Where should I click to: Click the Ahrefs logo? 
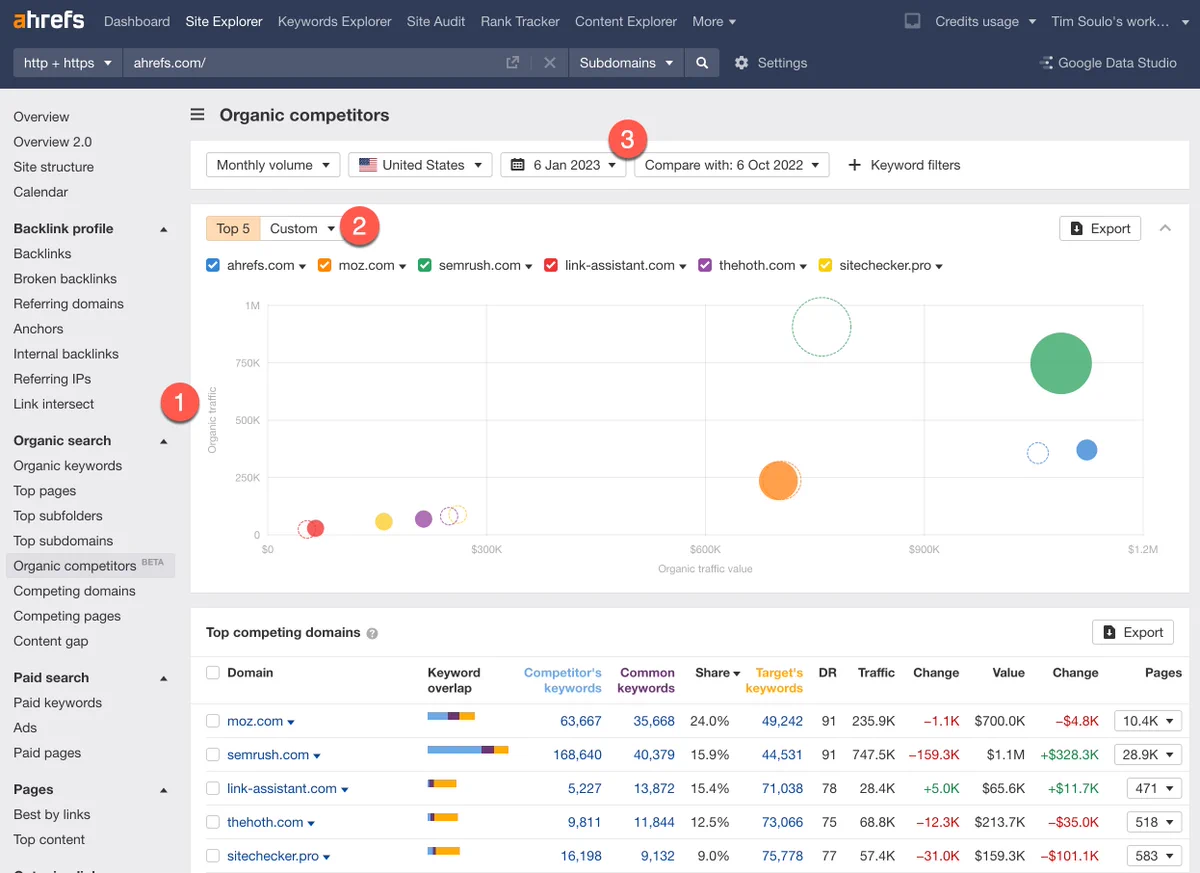(x=48, y=20)
